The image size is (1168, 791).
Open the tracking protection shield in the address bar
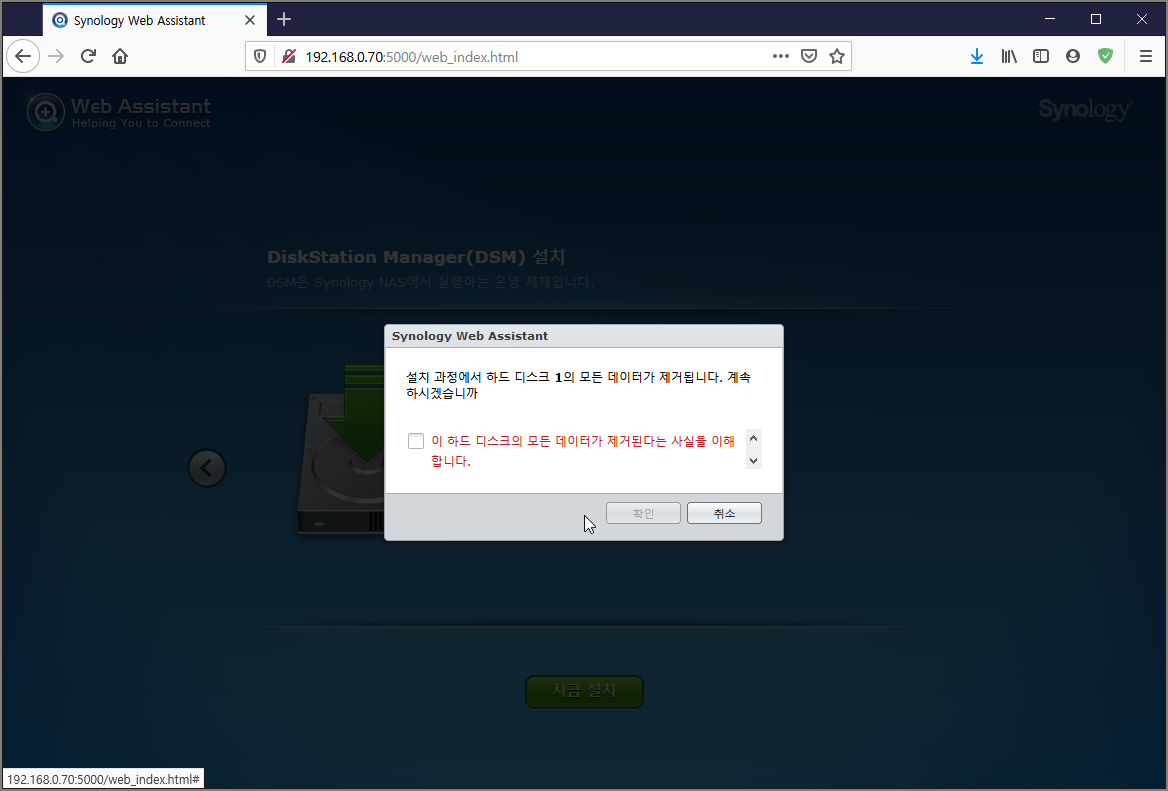click(x=260, y=57)
